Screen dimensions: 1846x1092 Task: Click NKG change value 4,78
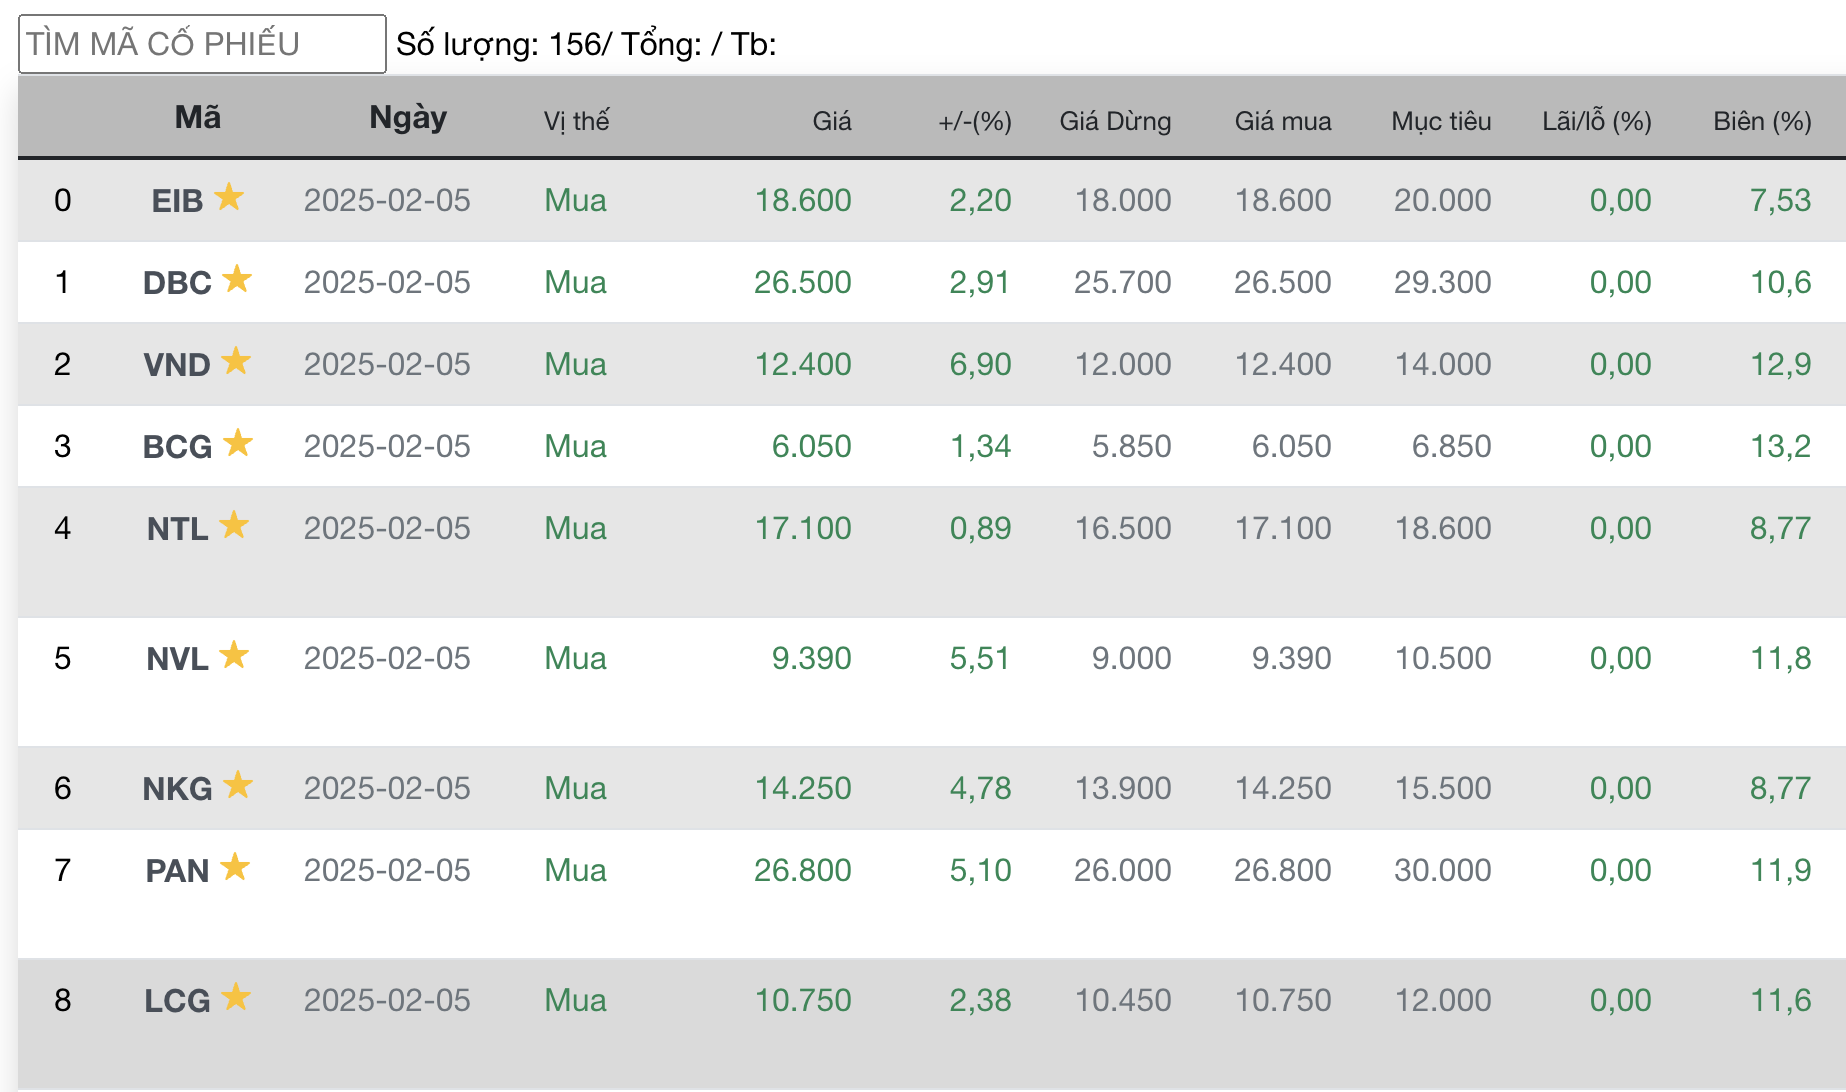tap(980, 788)
